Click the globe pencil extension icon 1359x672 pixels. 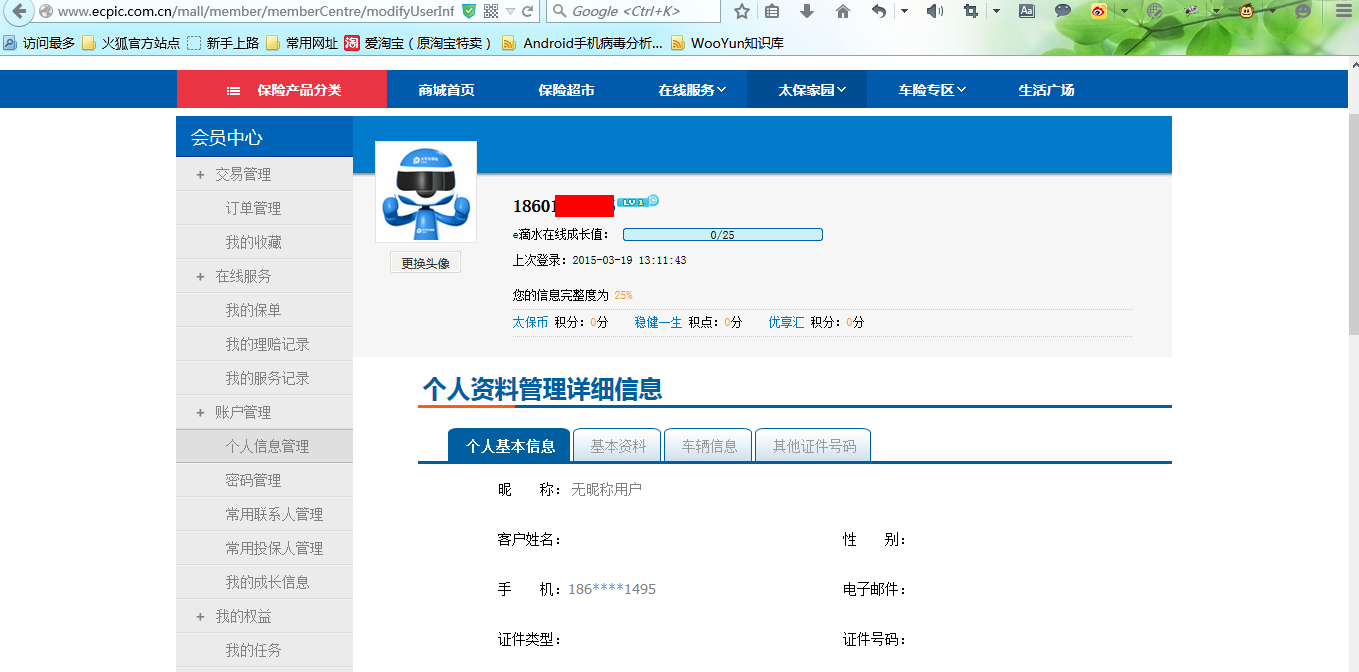[1155, 11]
